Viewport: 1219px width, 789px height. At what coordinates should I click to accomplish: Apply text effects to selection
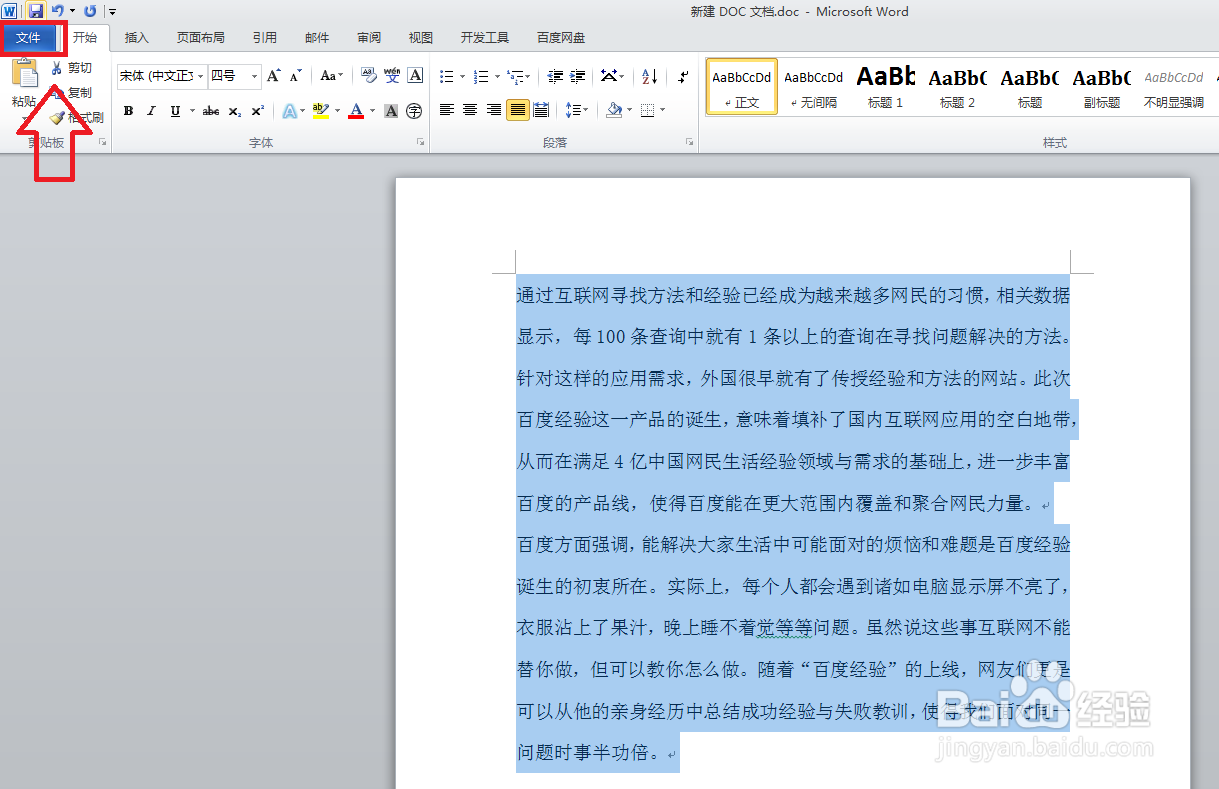tap(290, 111)
